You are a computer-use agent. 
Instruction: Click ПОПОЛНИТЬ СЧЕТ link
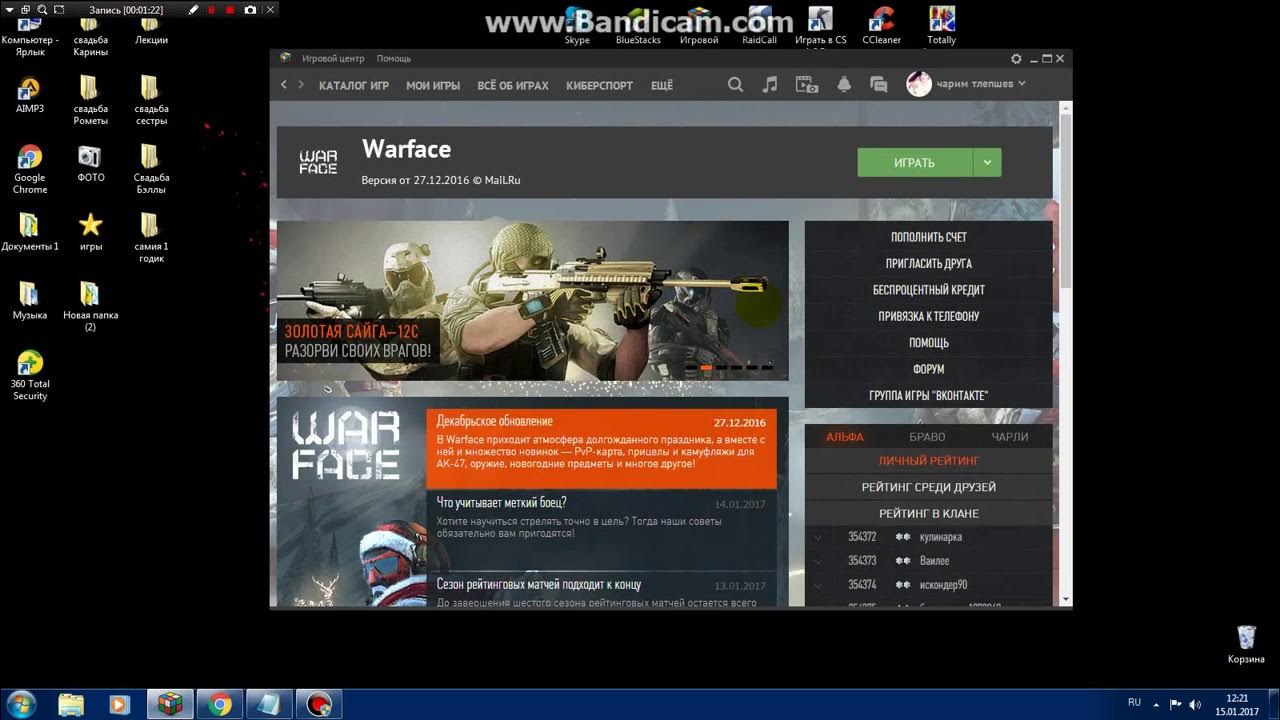(x=929, y=237)
